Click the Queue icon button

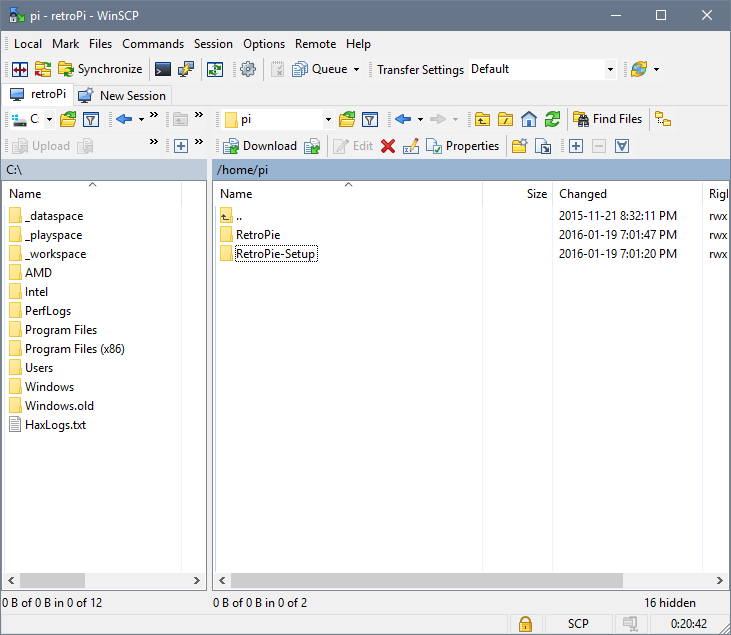tap(319, 69)
